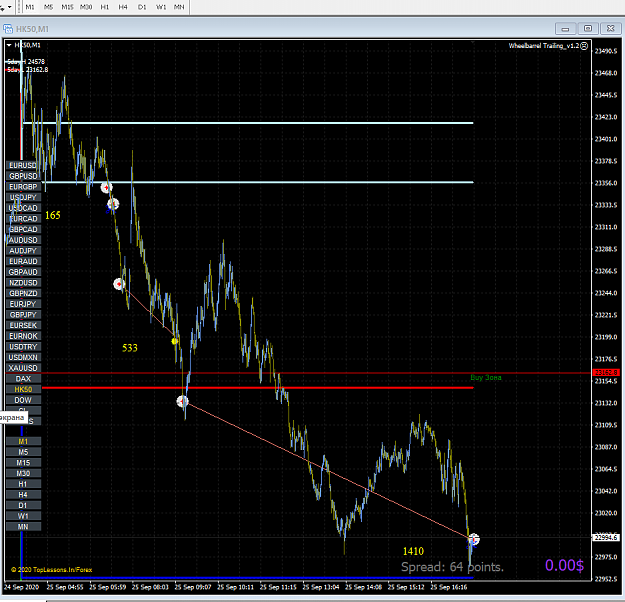Switch chart to GBPJPY symbol button
The width and height of the screenshot is (625, 602).
(x=23, y=315)
